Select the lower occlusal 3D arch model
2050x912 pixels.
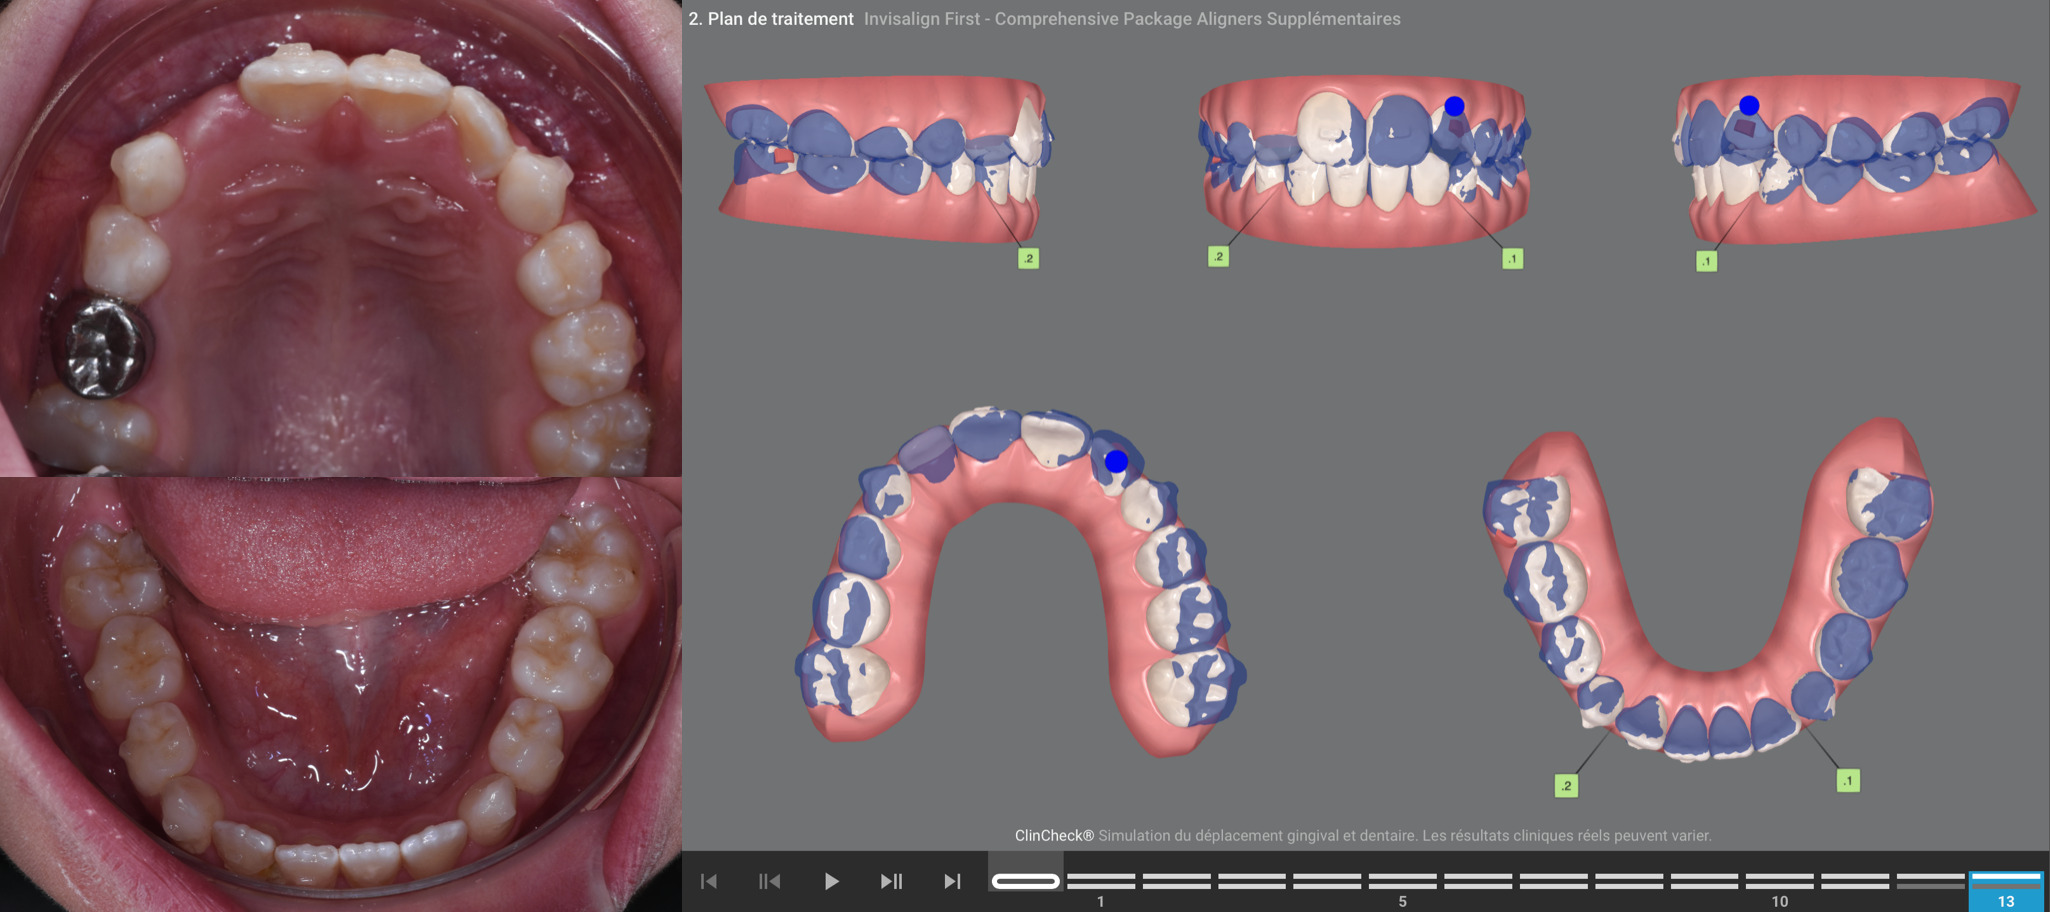pyautogui.click(x=1708, y=590)
